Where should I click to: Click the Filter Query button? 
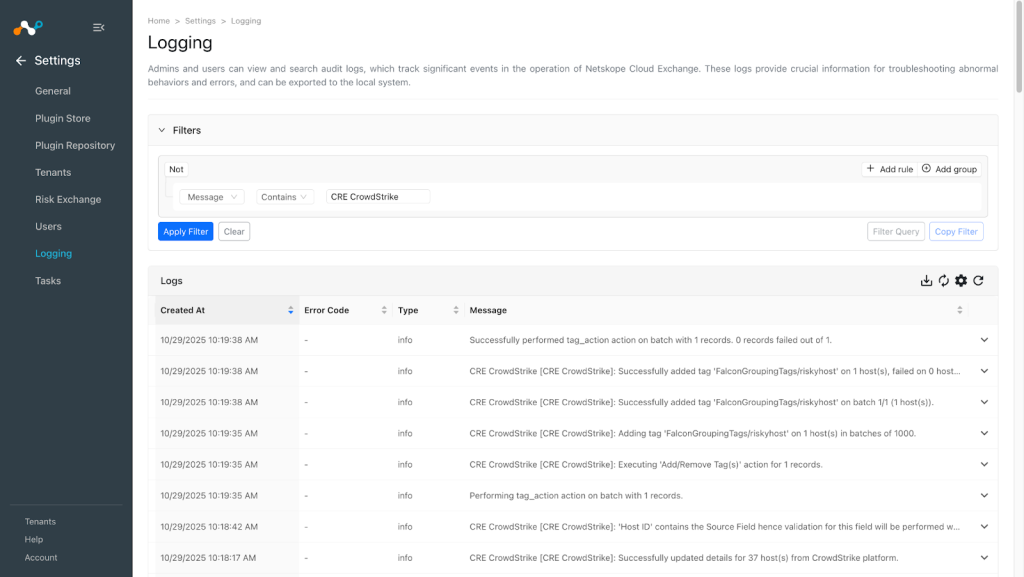point(895,232)
